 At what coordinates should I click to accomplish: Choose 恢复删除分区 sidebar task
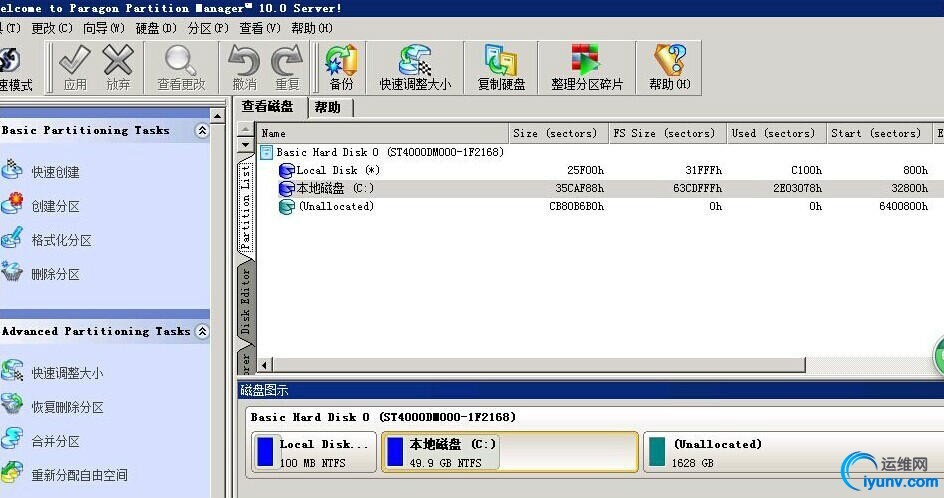pos(67,408)
